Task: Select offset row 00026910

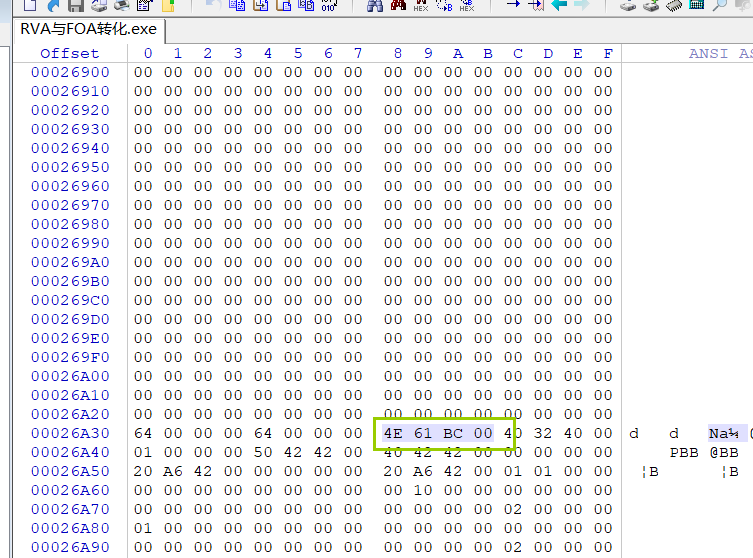Action: [71, 91]
